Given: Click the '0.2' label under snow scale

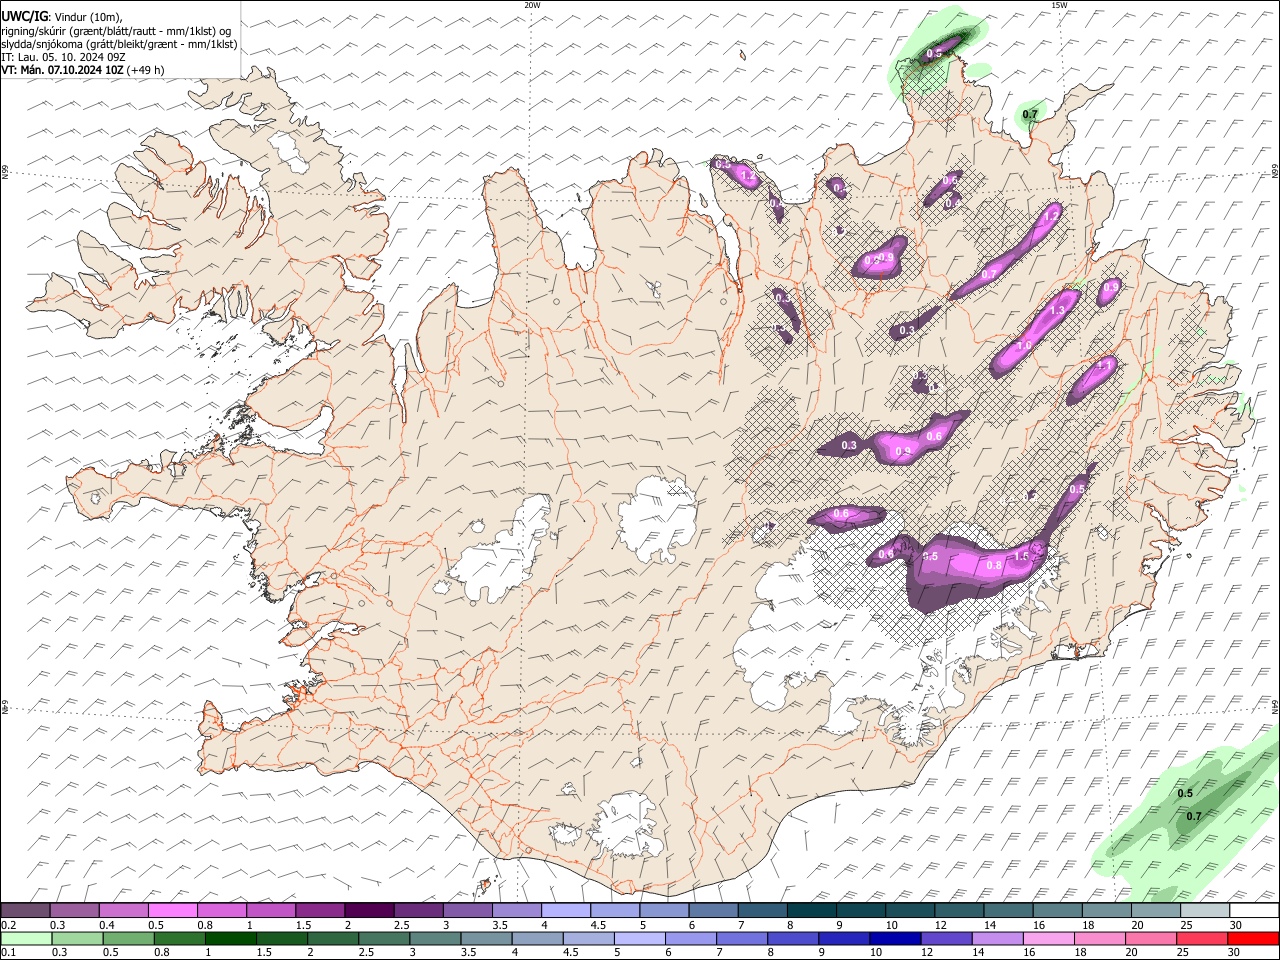Looking at the screenshot, I should (x=6, y=925).
